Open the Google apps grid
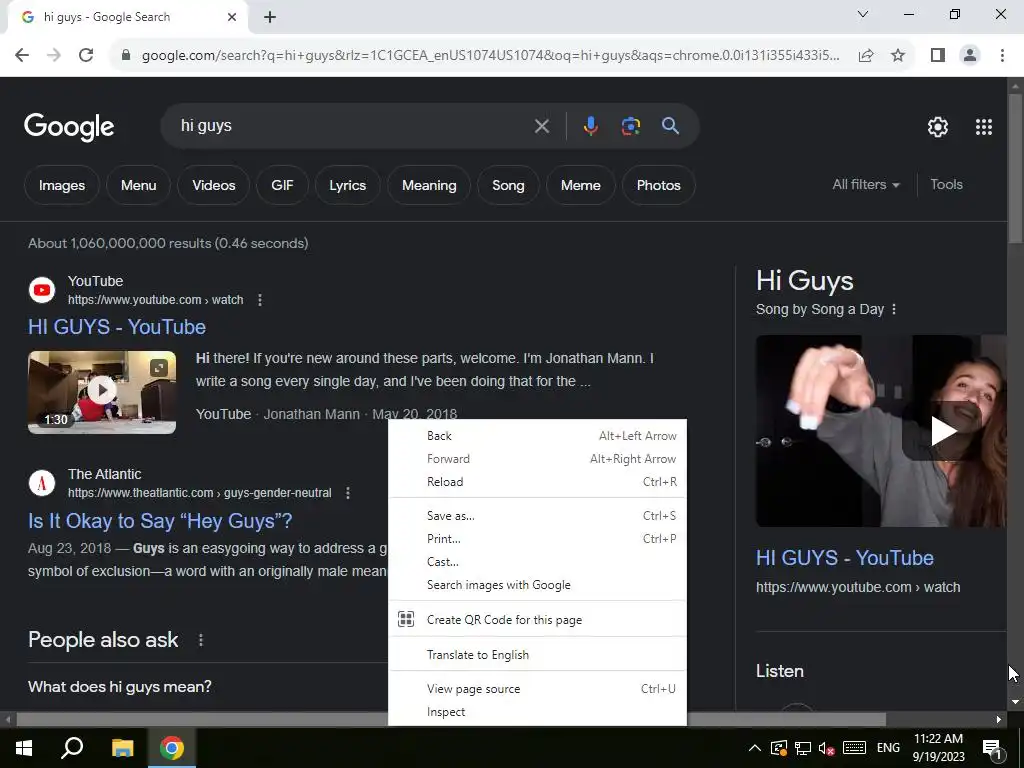Screen dimensions: 1024x768 tap(984, 127)
